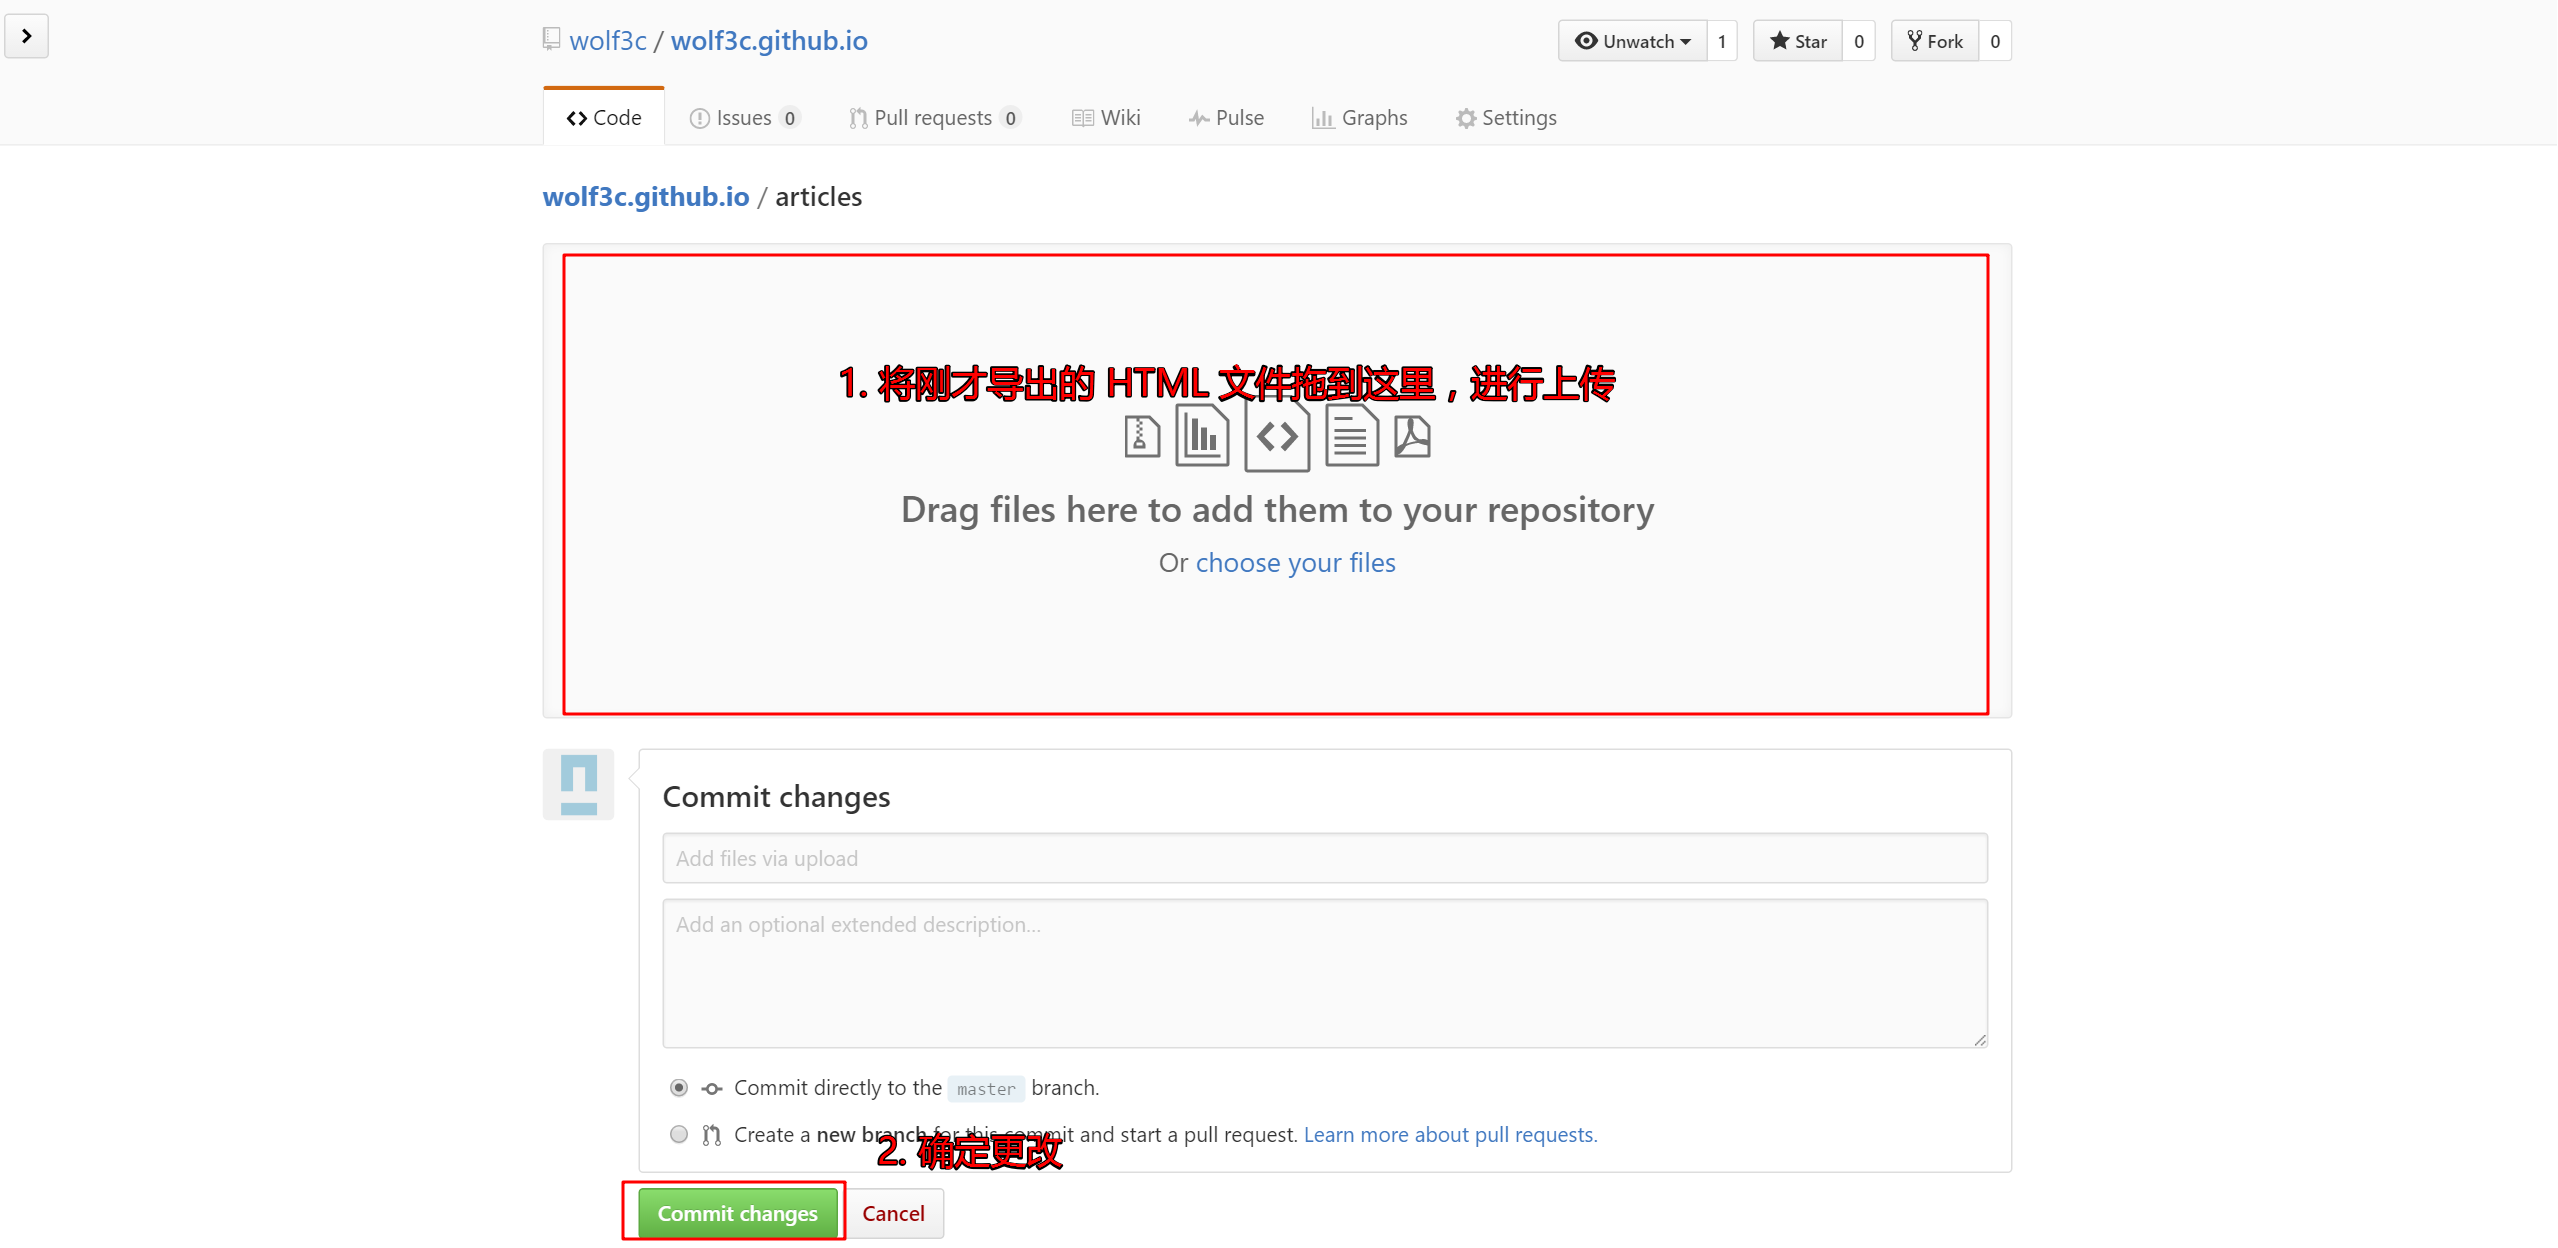
Task: Click the Fork icon button
Action: click(1932, 41)
